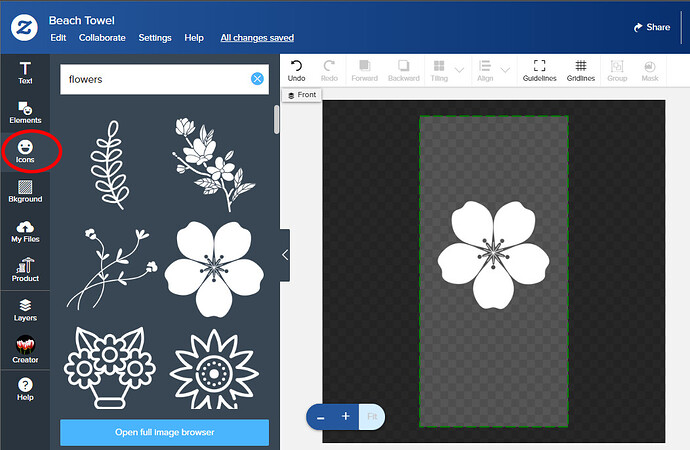Add the leafy branch icon
The image size is (690, 450).
pos(110,165)
